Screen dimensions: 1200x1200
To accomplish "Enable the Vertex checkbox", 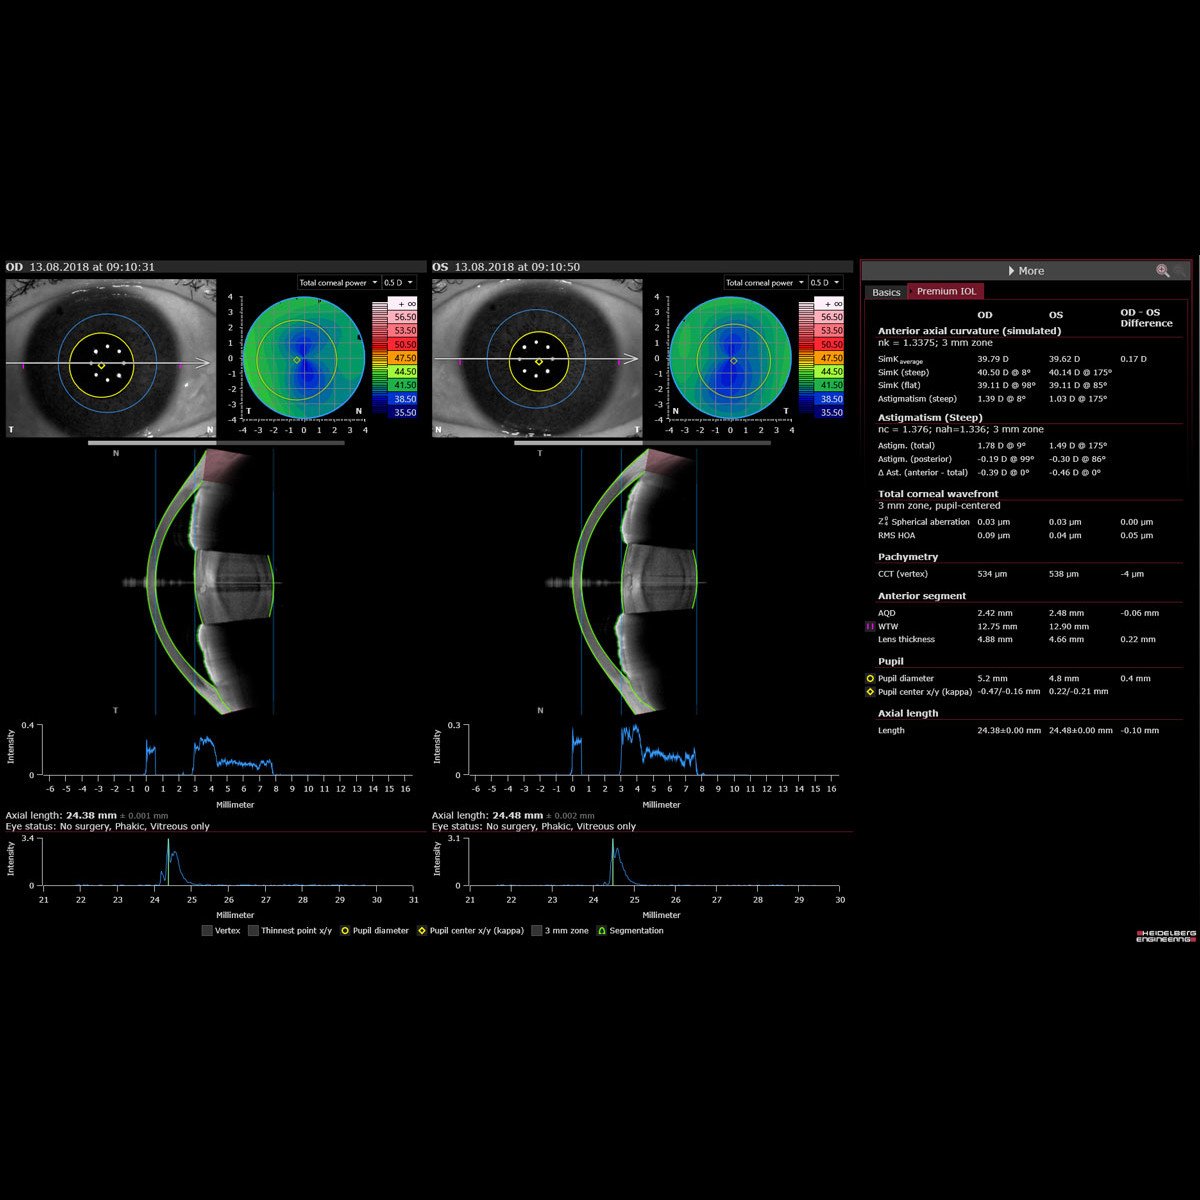I will 207,931.
